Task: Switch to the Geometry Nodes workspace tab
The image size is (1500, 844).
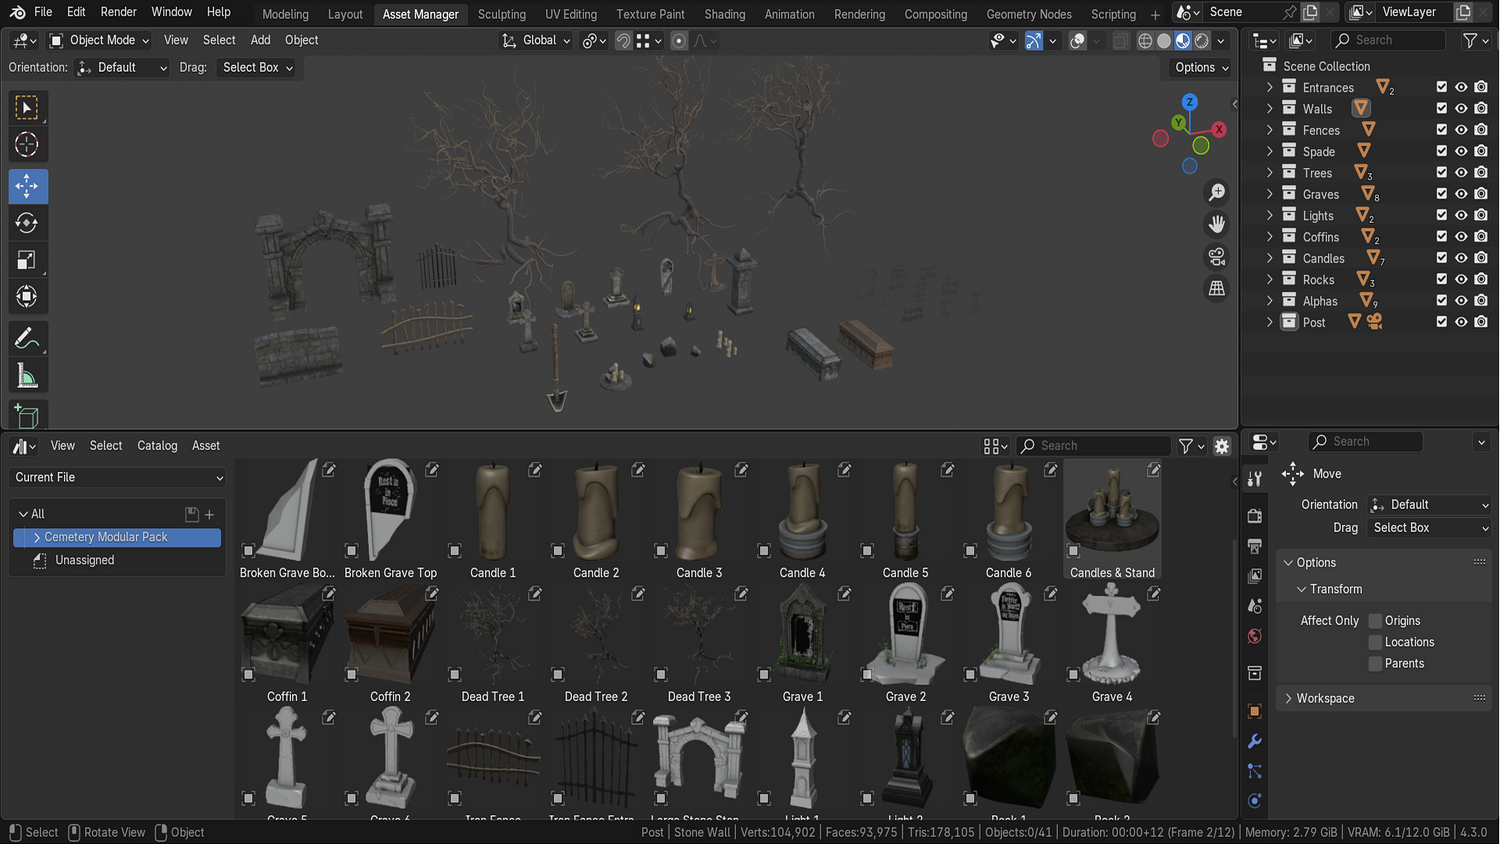Action: point(1029,14)
